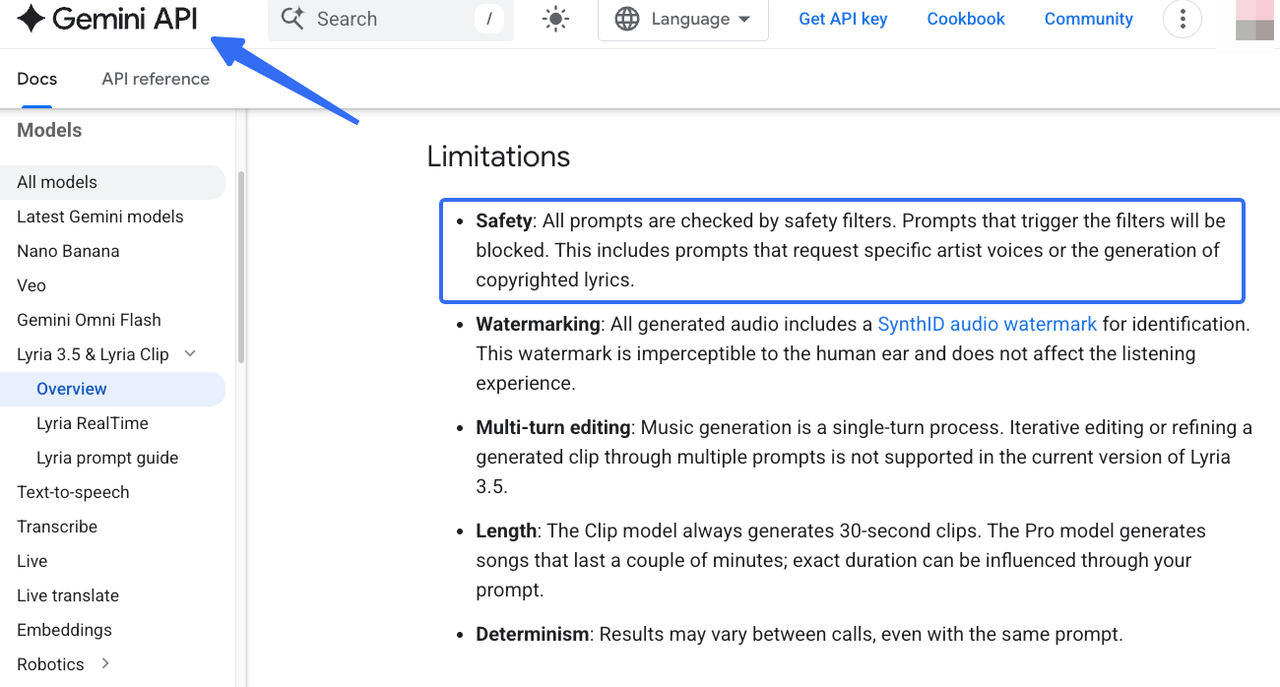Switch to the API reference tab

pyautogui.click(x=156, y=79)
